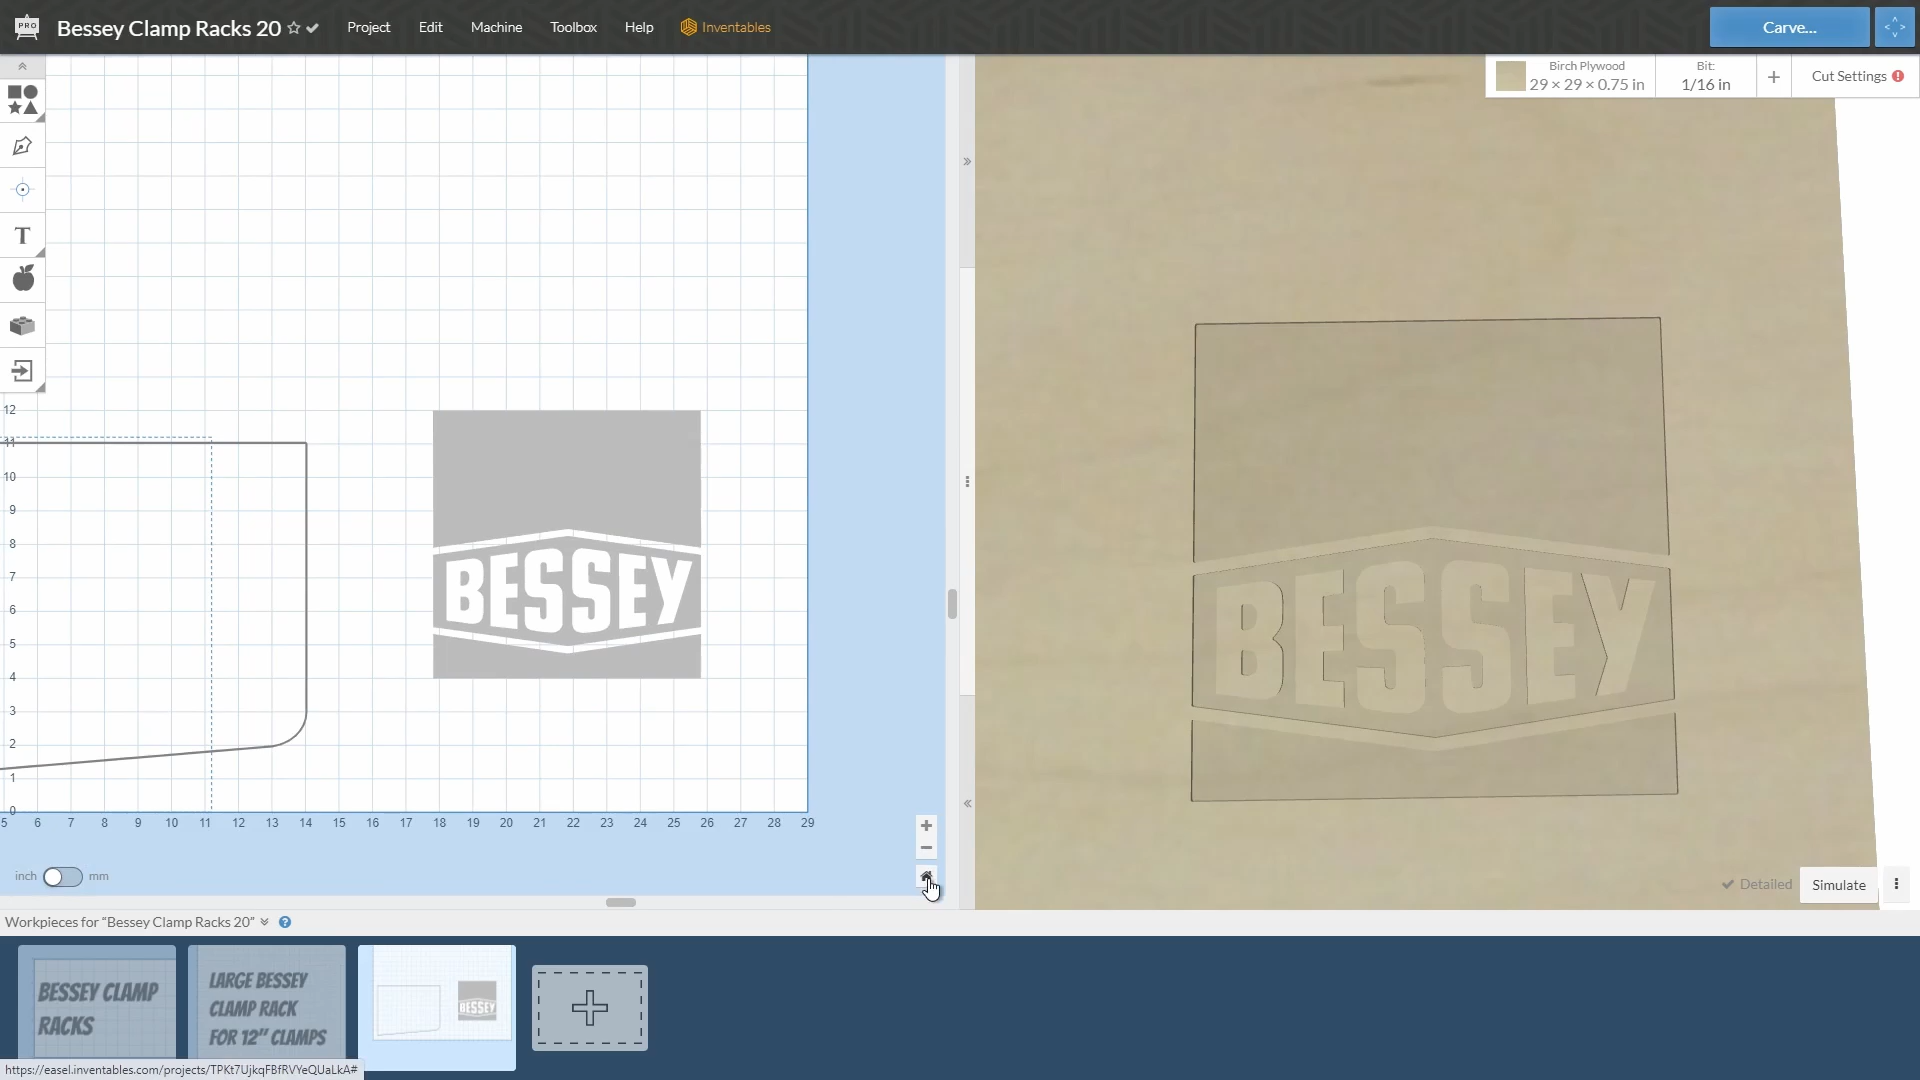
Task: Collapse the left tool panel chevron
Action: coord(22,66)
